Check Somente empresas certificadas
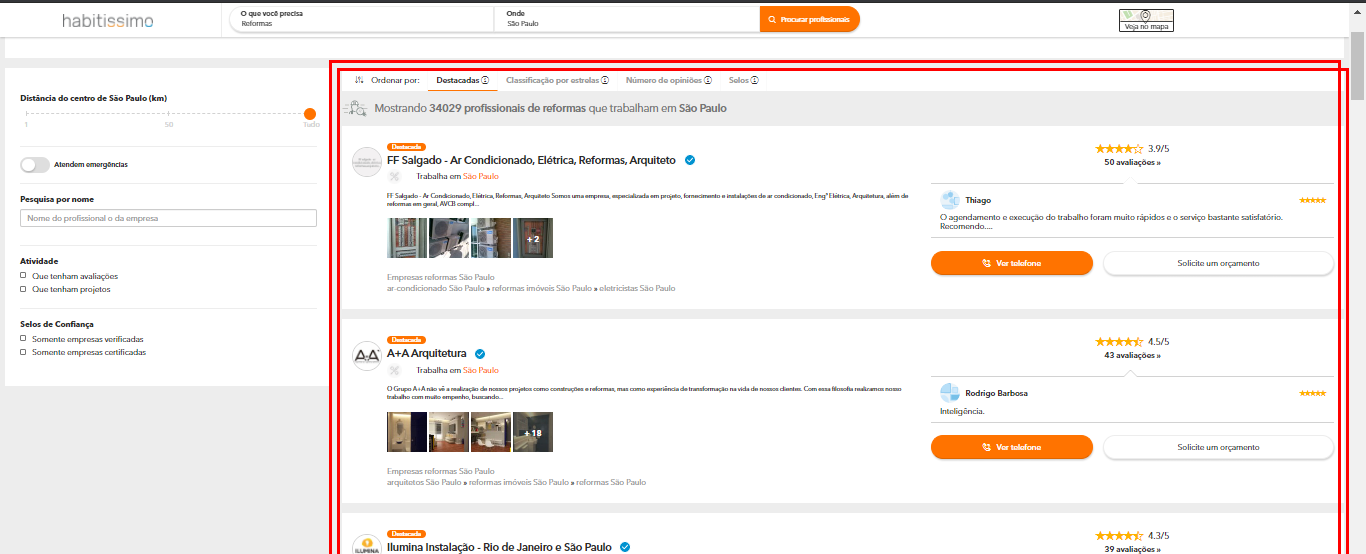The height and width of the screenshot is (554, 1366). (24, 352)
